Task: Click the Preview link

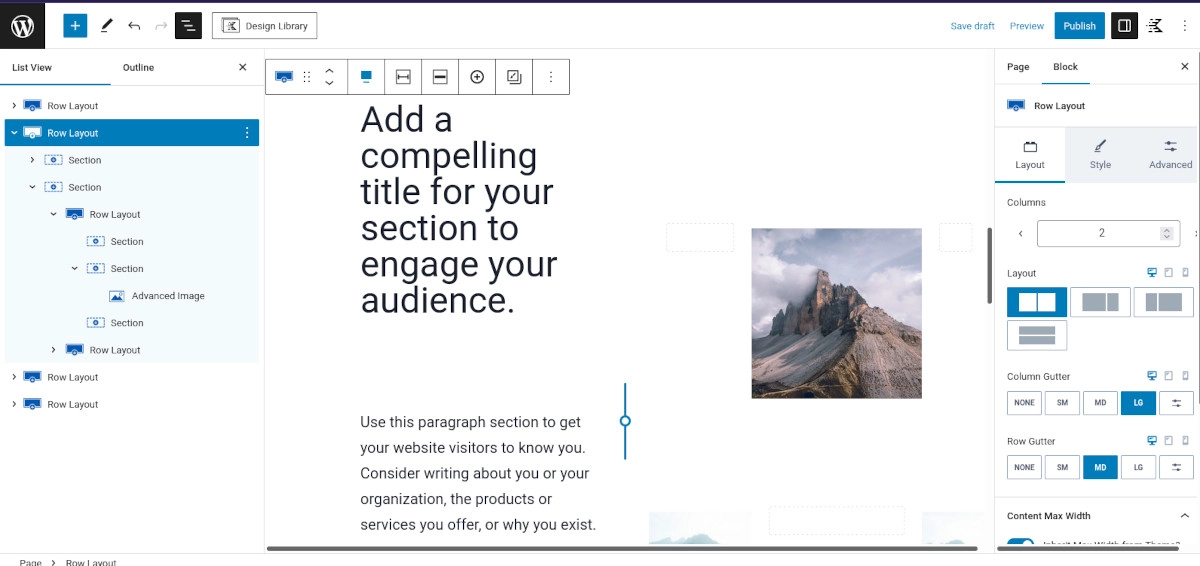Action: tap(1027, 26)
